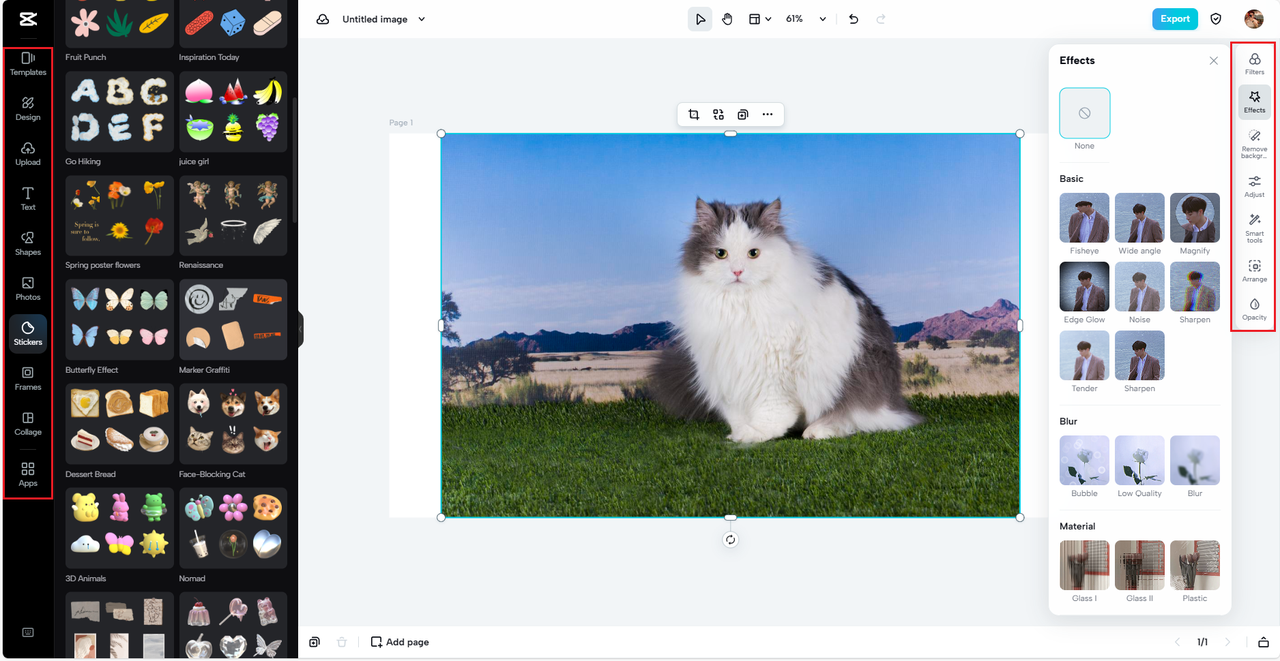Close the Effects panel
Image resolution: width=1280 pixels, height=661 pixels.
(x=1213, y=61)
